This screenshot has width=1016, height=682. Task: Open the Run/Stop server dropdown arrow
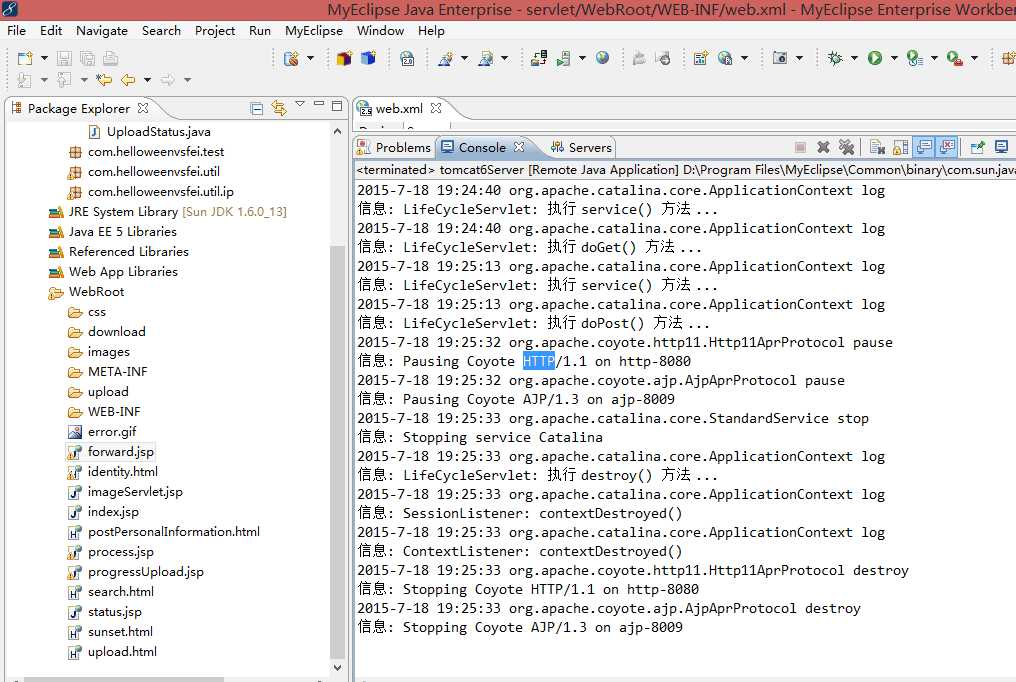(x=582, y=58)
